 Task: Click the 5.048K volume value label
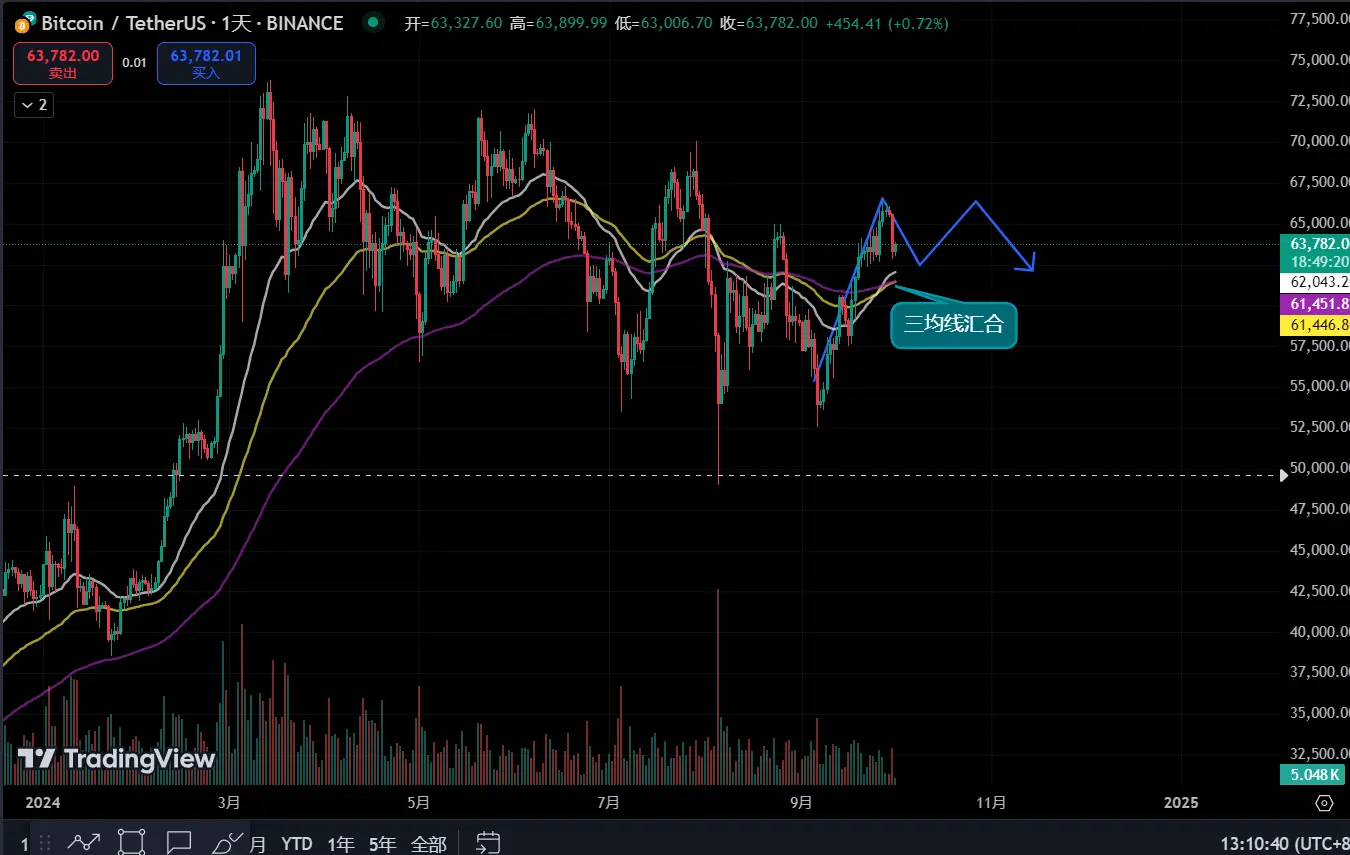(1313, 775)
